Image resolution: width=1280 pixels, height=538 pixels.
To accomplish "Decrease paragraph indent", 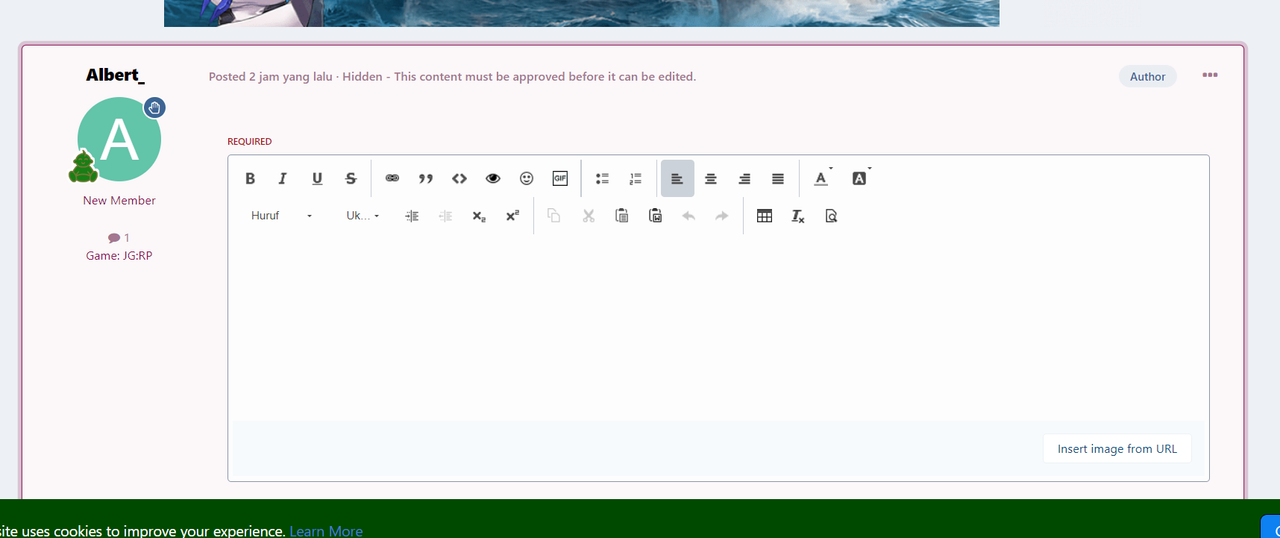I will pos(445,216).
